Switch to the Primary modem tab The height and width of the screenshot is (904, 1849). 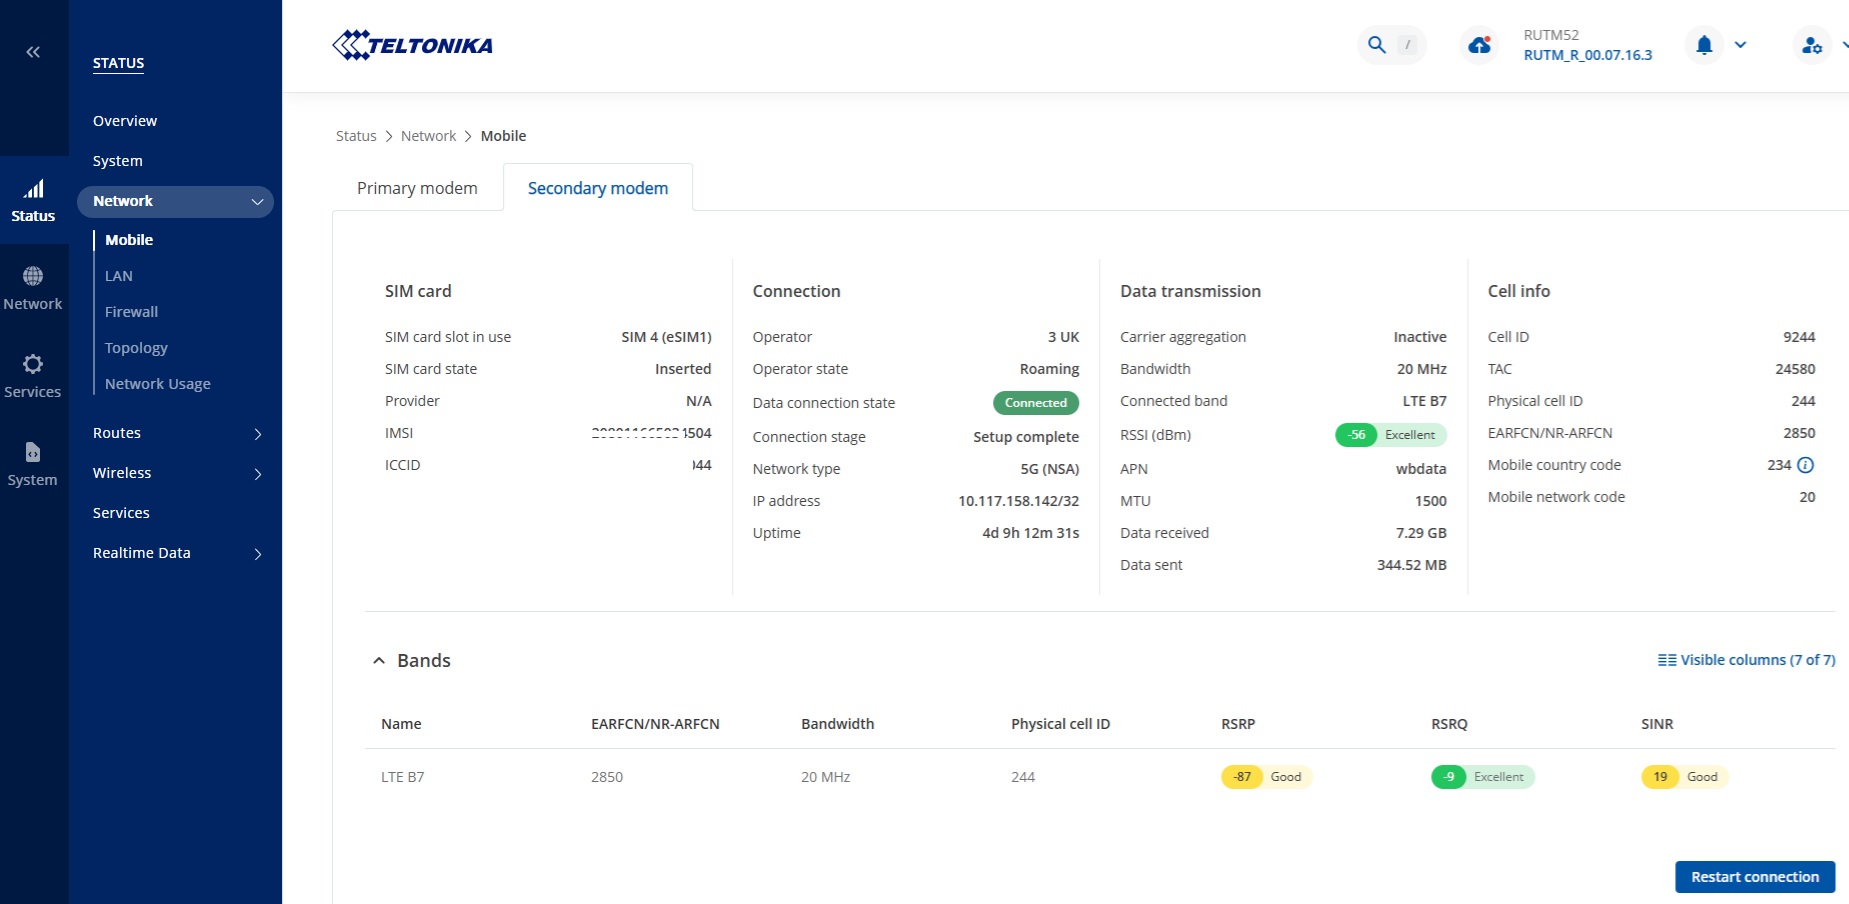point(416,187)
